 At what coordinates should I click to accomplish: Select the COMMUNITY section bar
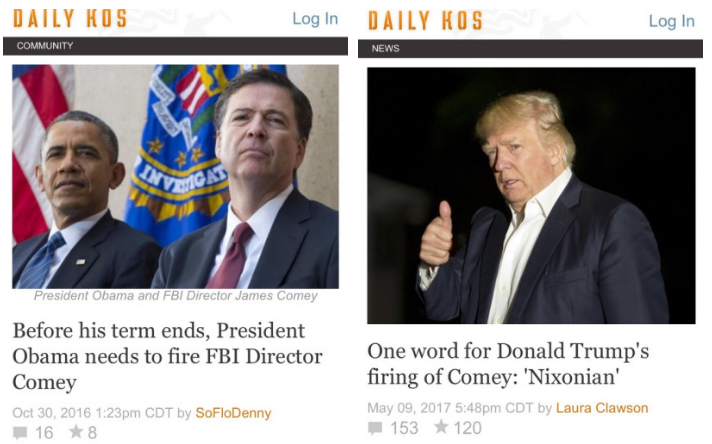(x=175, y=46)
